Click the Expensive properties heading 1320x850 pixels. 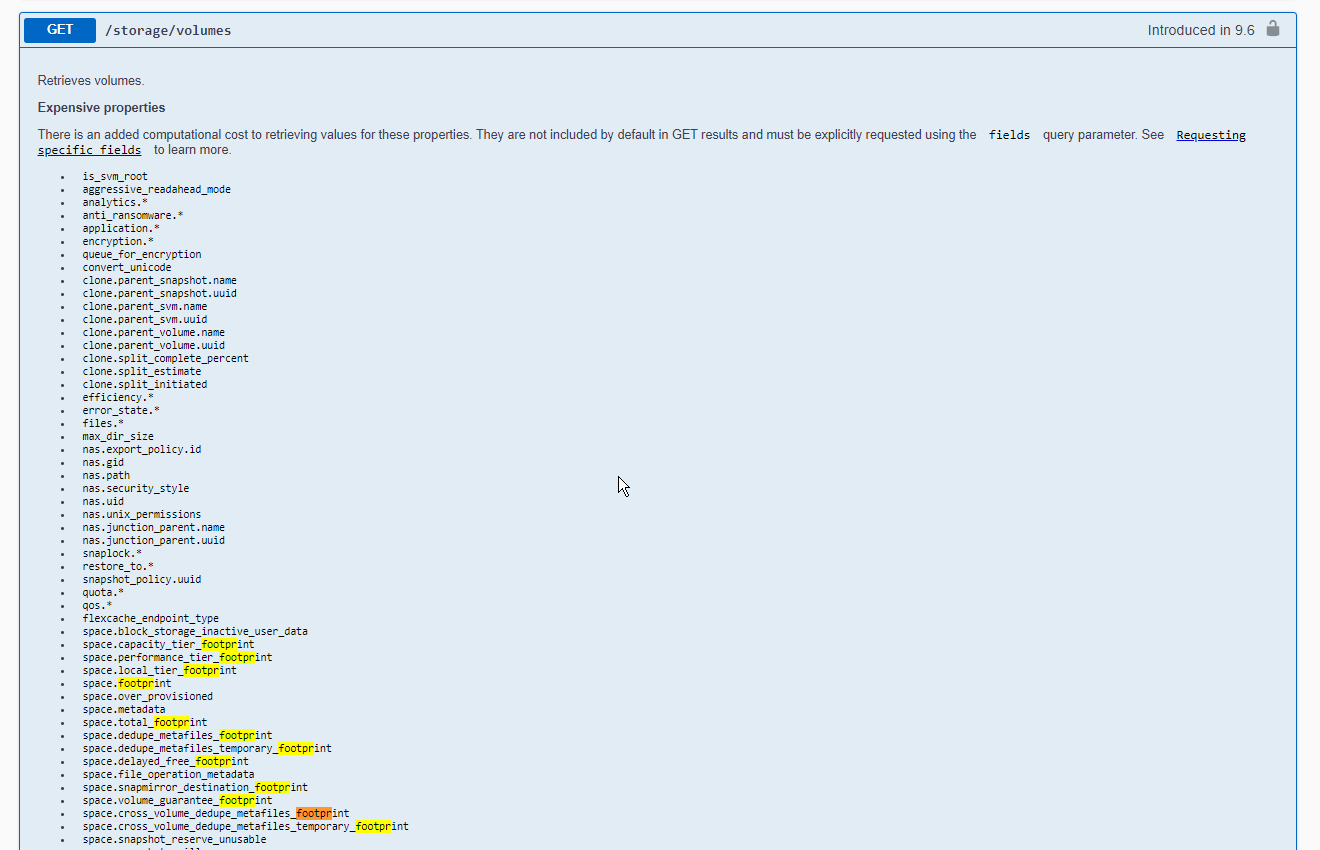(102, 107)
